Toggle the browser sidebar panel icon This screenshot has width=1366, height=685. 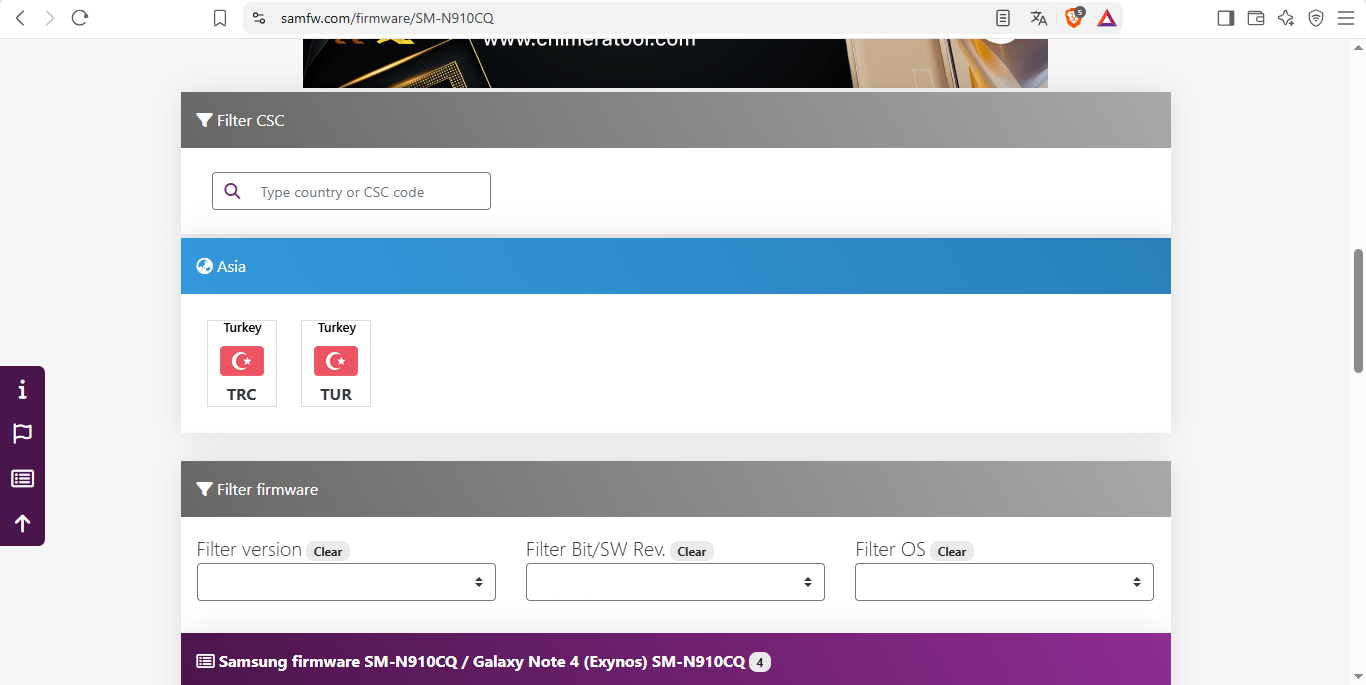[1226, 18]
